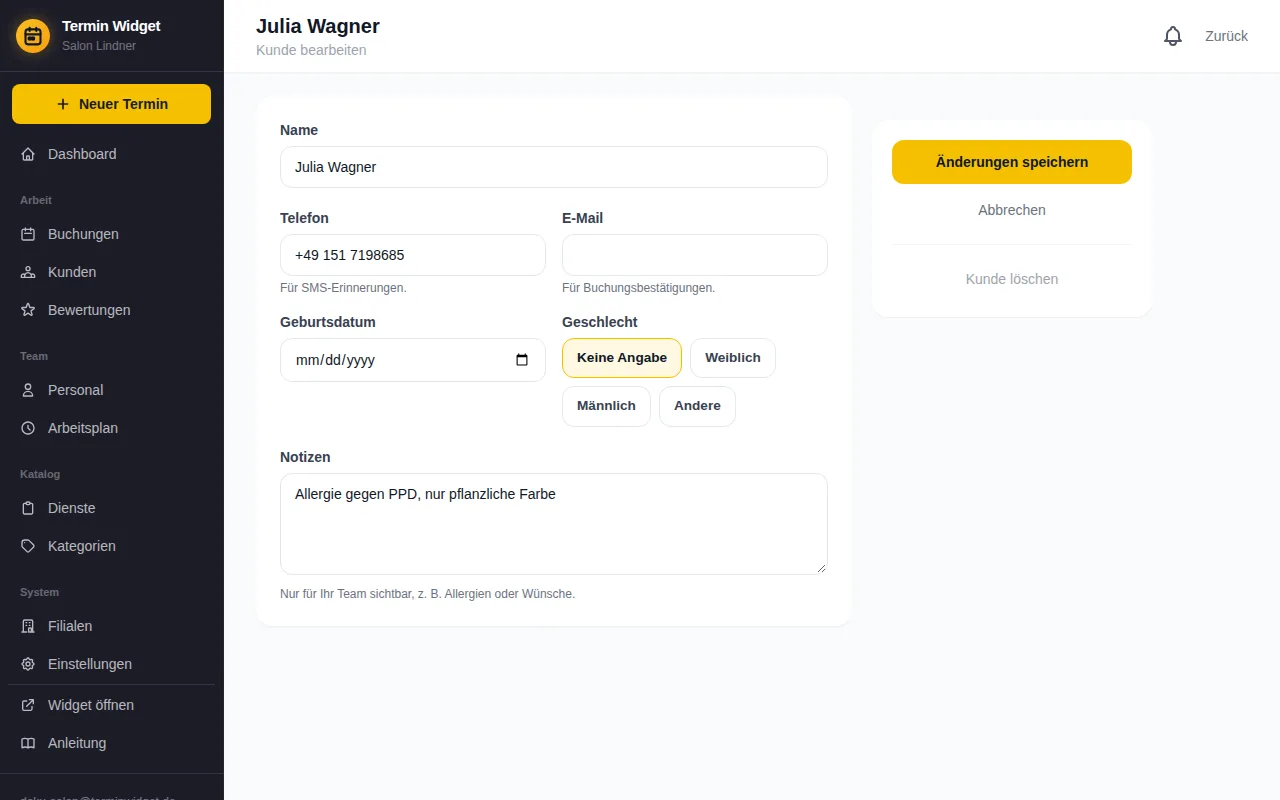Click the Geburtsdatum date field
Viewport: 1280px width, 800px height.
tap(413, 360)
